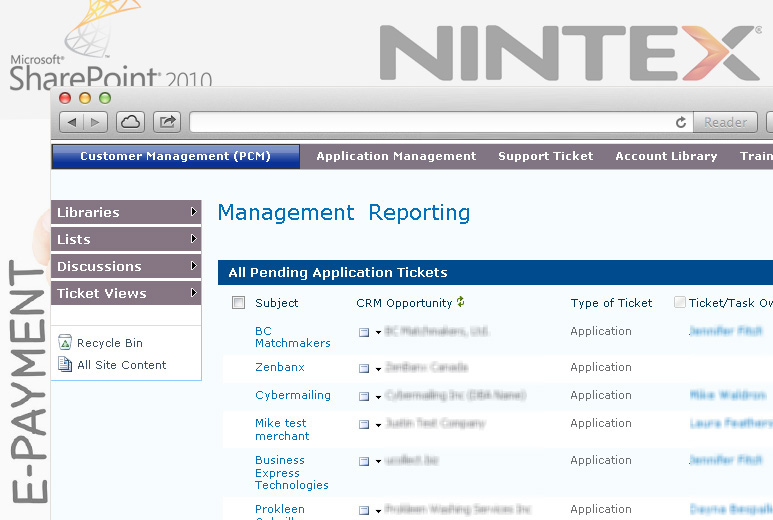Screen dimensions: 773x520
Task: Open the dropdown arrow in Business Express Technologies row
Action: point(378,462)
